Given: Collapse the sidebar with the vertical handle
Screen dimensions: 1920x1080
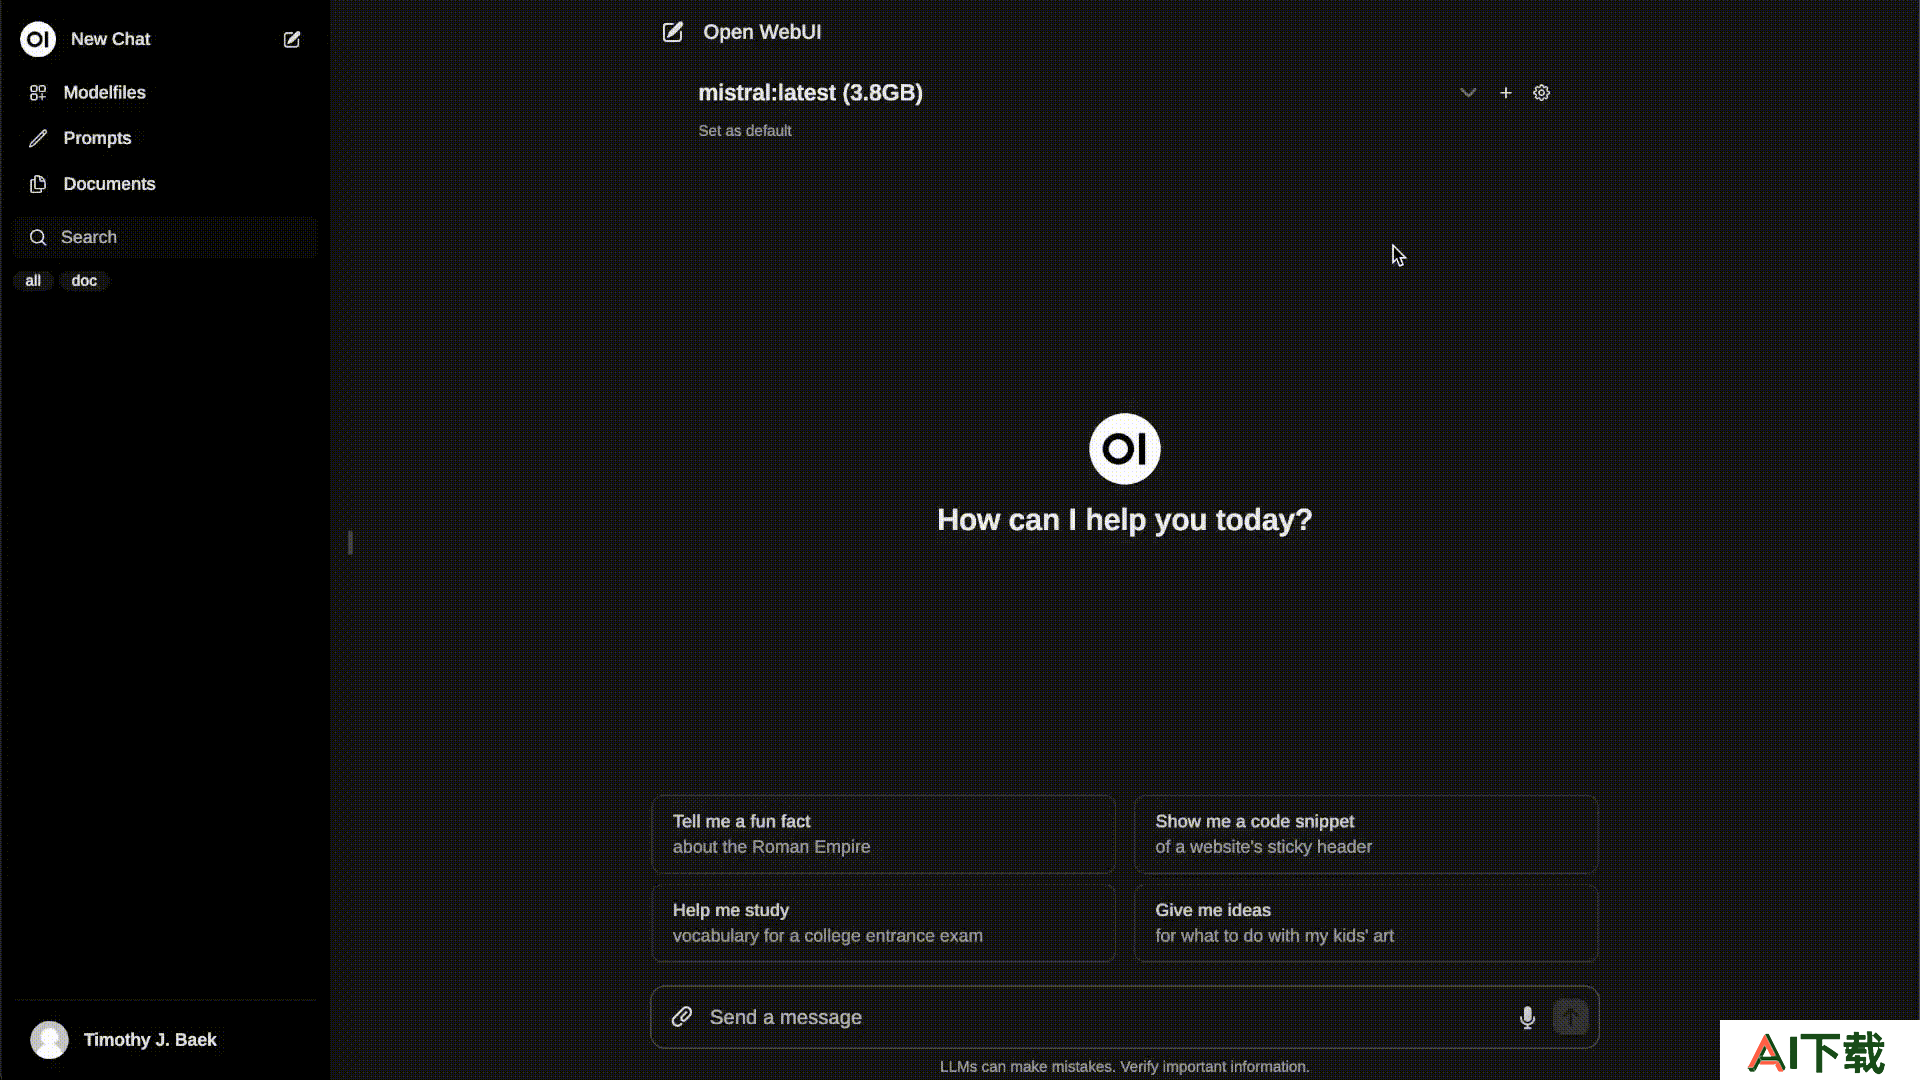Looking at the screenshot, I should point(350,543).
